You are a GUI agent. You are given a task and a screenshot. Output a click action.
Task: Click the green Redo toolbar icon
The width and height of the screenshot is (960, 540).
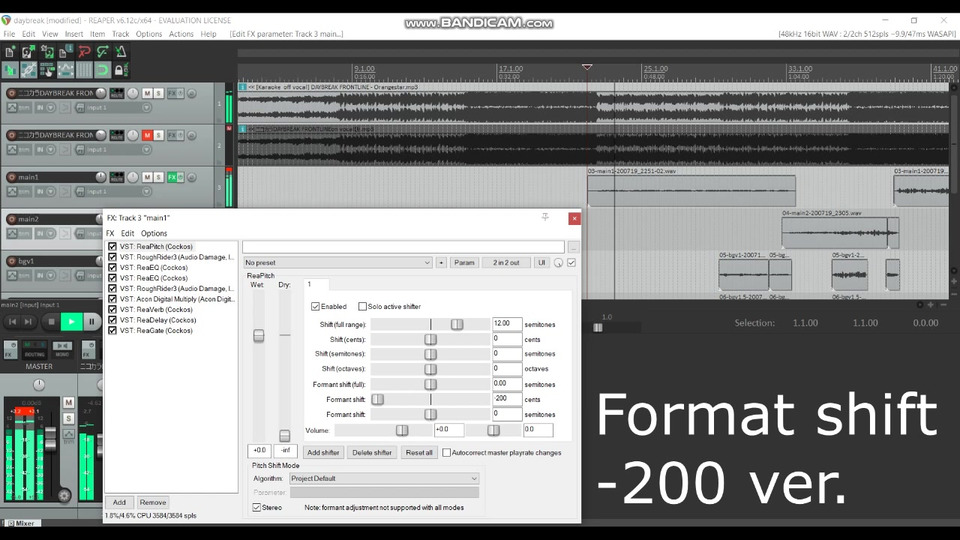click(102, 52)
